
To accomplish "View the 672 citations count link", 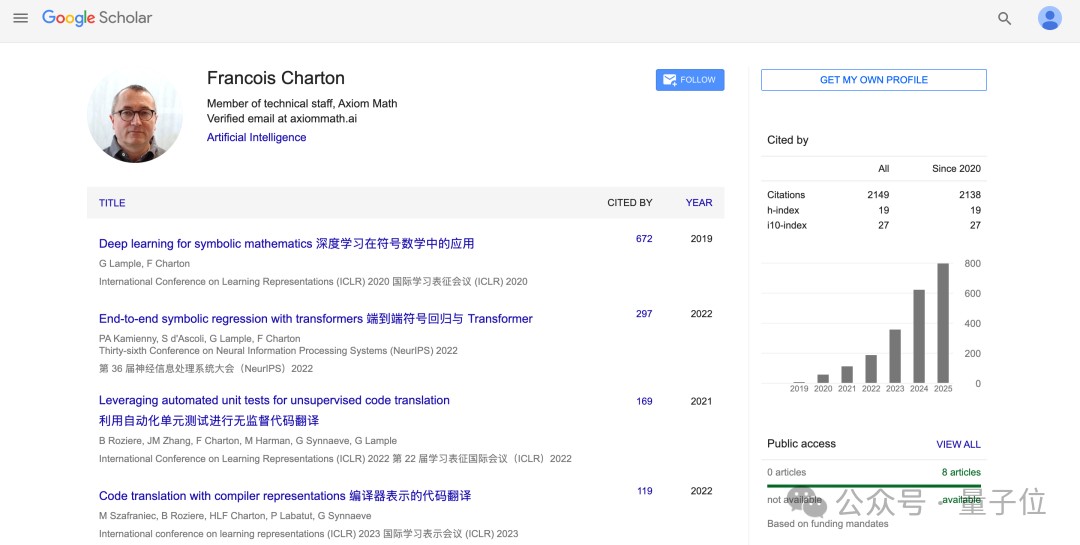I will click(644, 239).
